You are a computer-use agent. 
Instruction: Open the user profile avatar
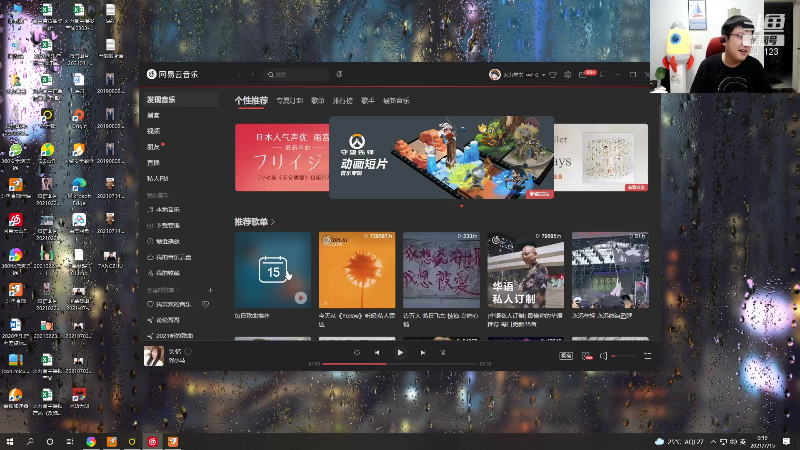(494, 74)
